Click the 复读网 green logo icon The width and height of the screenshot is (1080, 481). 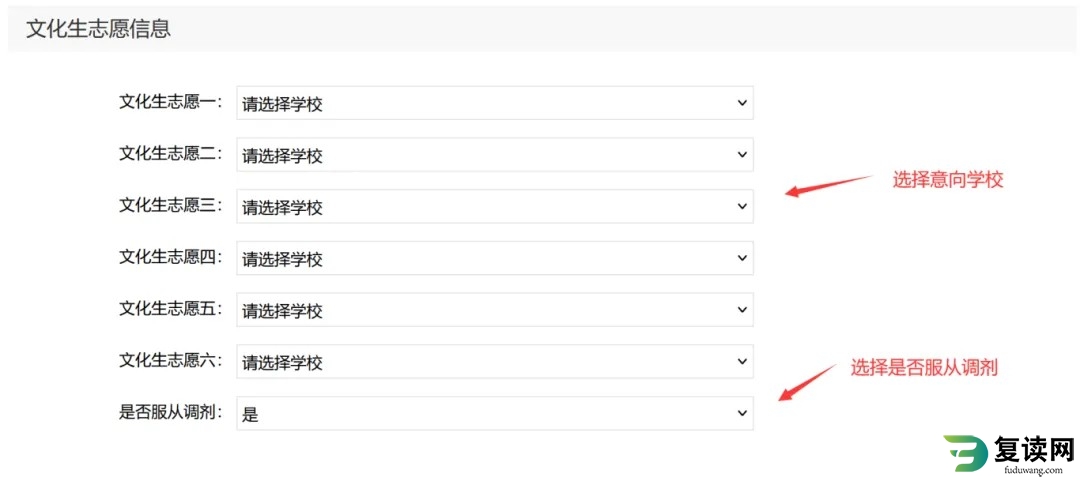click(x=964, y=454)
